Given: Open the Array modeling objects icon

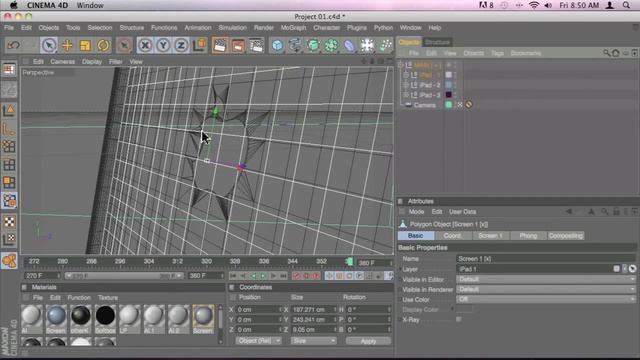Looking at the screenshot, I should pos(331,45).
